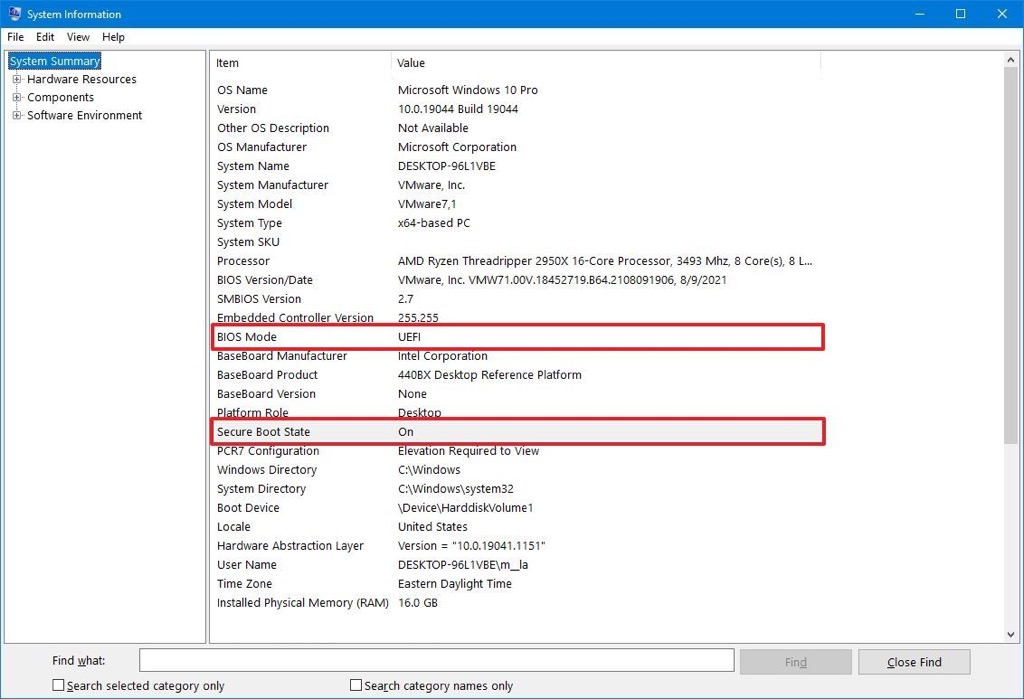
Task: Expand the Hardware Resources tree node
Action: tap(17, 79)
